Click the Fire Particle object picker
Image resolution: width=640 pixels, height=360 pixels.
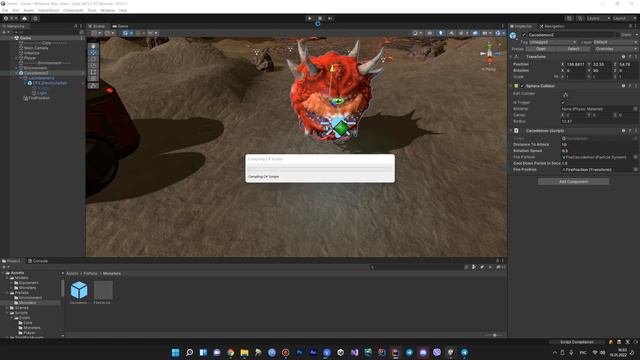635,157
